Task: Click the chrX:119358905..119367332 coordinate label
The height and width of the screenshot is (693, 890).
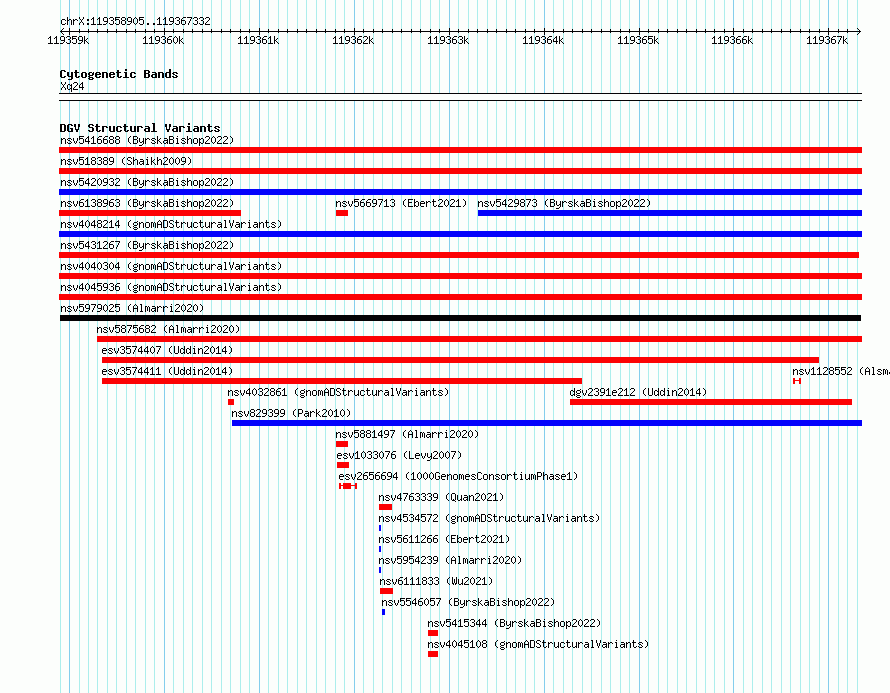Action: [135, 21]
